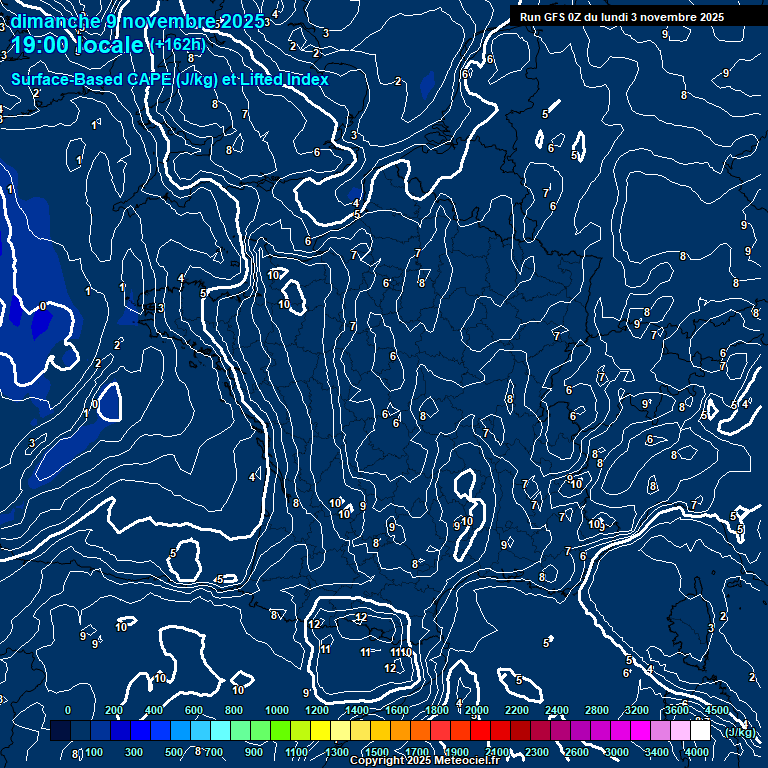Click the '19:00 locale' time label

click(x=77, y=45)
